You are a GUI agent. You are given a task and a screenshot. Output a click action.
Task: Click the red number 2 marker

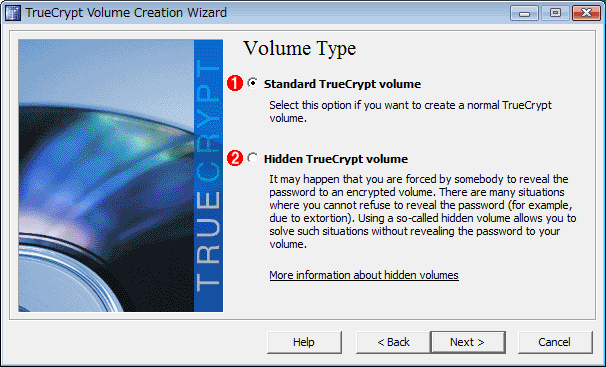click(x=235, y=158)
